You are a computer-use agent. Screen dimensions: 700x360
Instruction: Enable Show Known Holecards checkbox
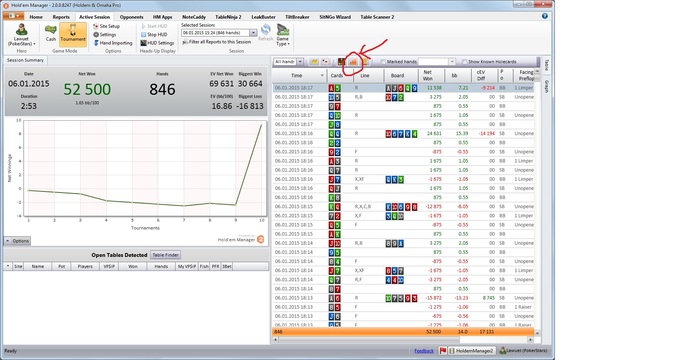[x=465, y=62]
